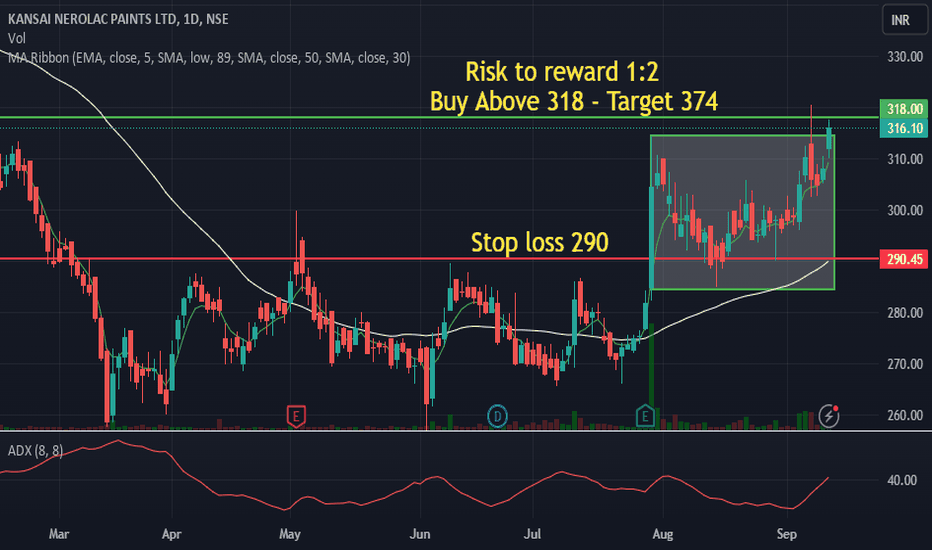932x550 pixels.
Task: Click the Mar date label
Action: [59, 534]
